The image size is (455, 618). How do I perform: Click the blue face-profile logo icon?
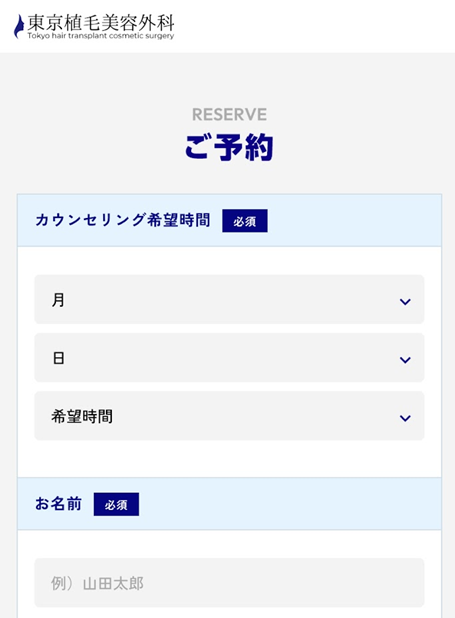coord(19,26)
